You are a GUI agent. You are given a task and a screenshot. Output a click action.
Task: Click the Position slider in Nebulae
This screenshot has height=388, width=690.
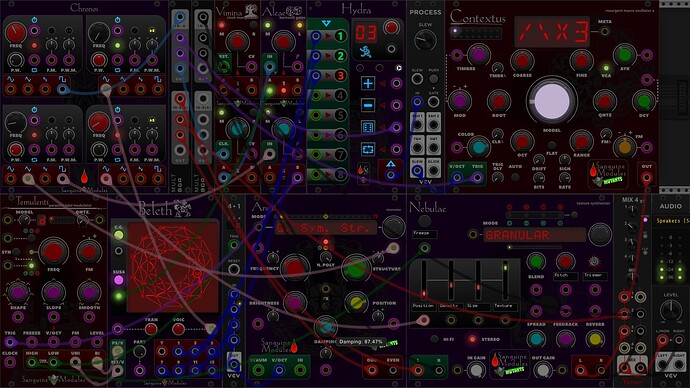424,281
